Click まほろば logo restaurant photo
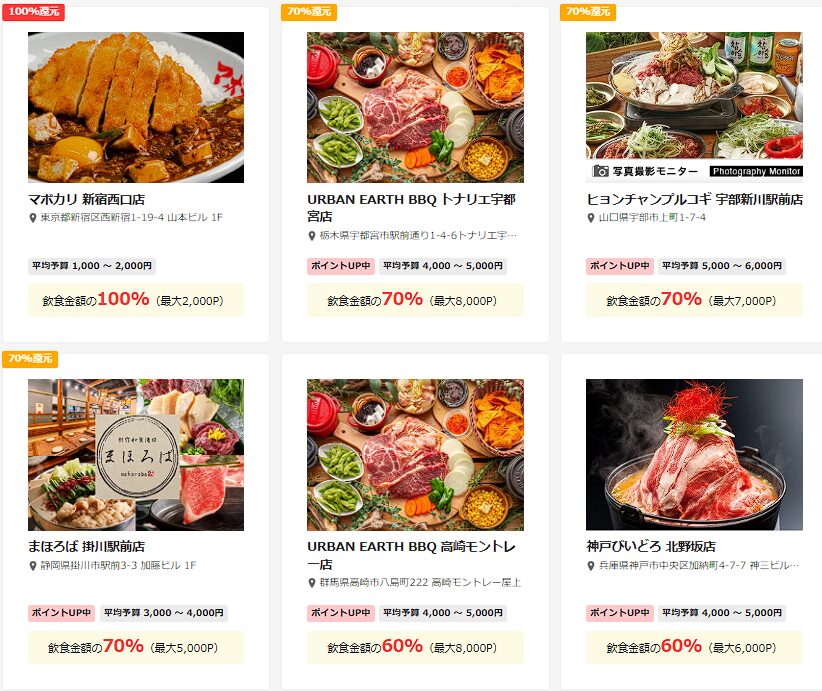This screenshot has height=691, width=822. [x=136, y=455]
